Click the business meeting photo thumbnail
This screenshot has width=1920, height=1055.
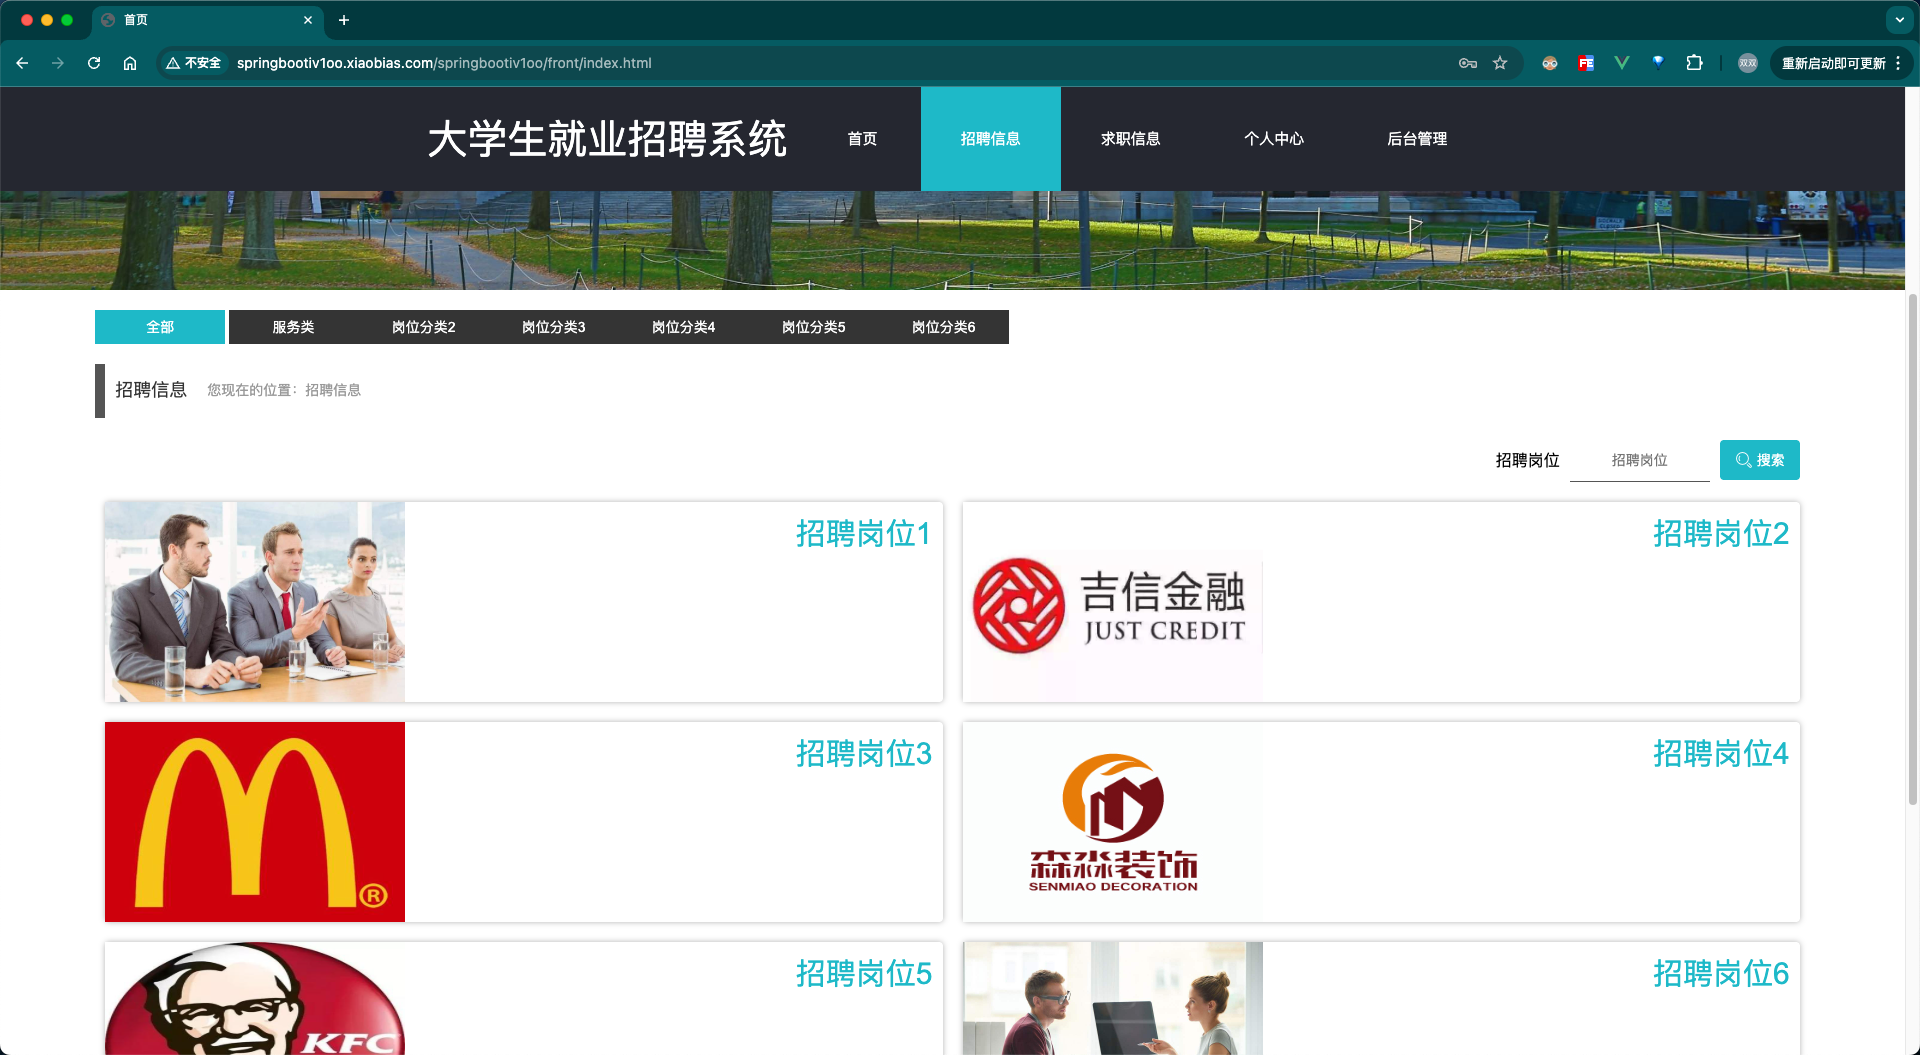click(255, 602)
